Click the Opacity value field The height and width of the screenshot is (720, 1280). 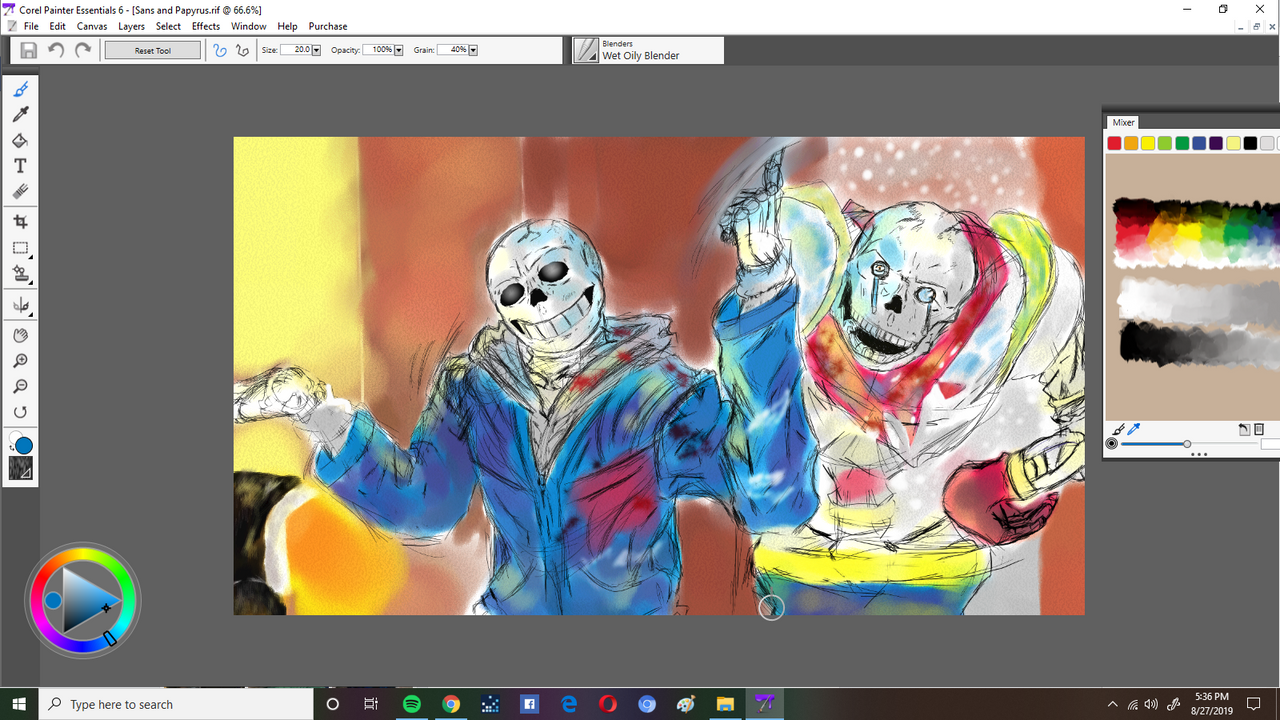click(x=378, y=50)
